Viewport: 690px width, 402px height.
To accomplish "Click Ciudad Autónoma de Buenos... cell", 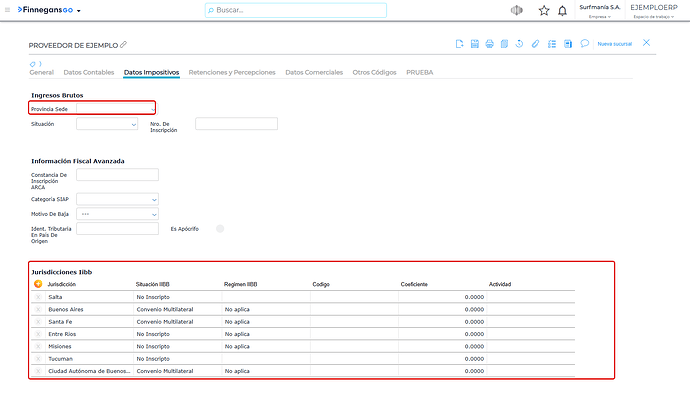I will (89, 371).
